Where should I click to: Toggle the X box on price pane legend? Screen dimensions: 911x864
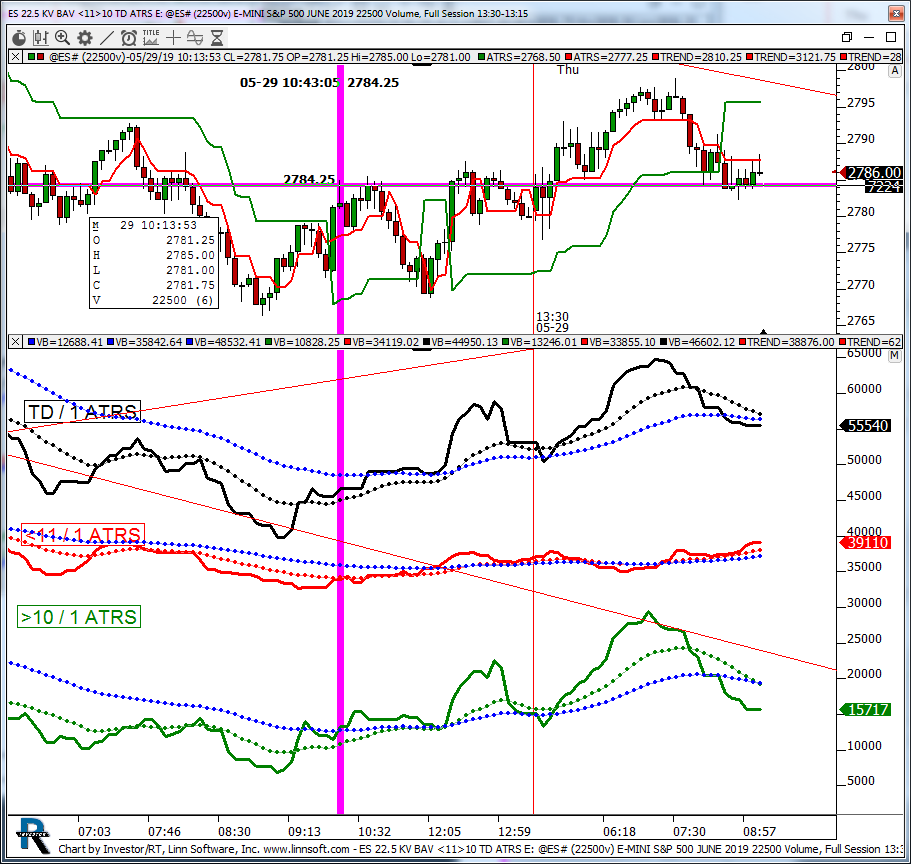pyautogui.click(x=14, y=58)
